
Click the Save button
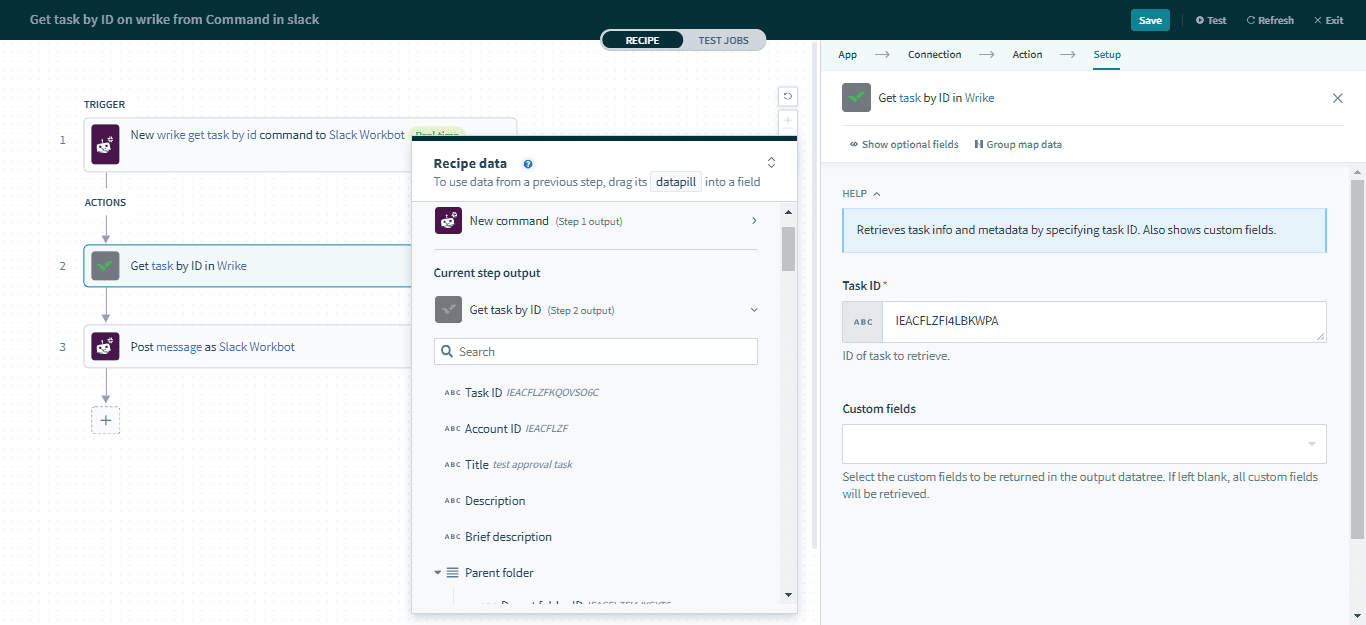pyautogui.click(x=1149, y=19)
